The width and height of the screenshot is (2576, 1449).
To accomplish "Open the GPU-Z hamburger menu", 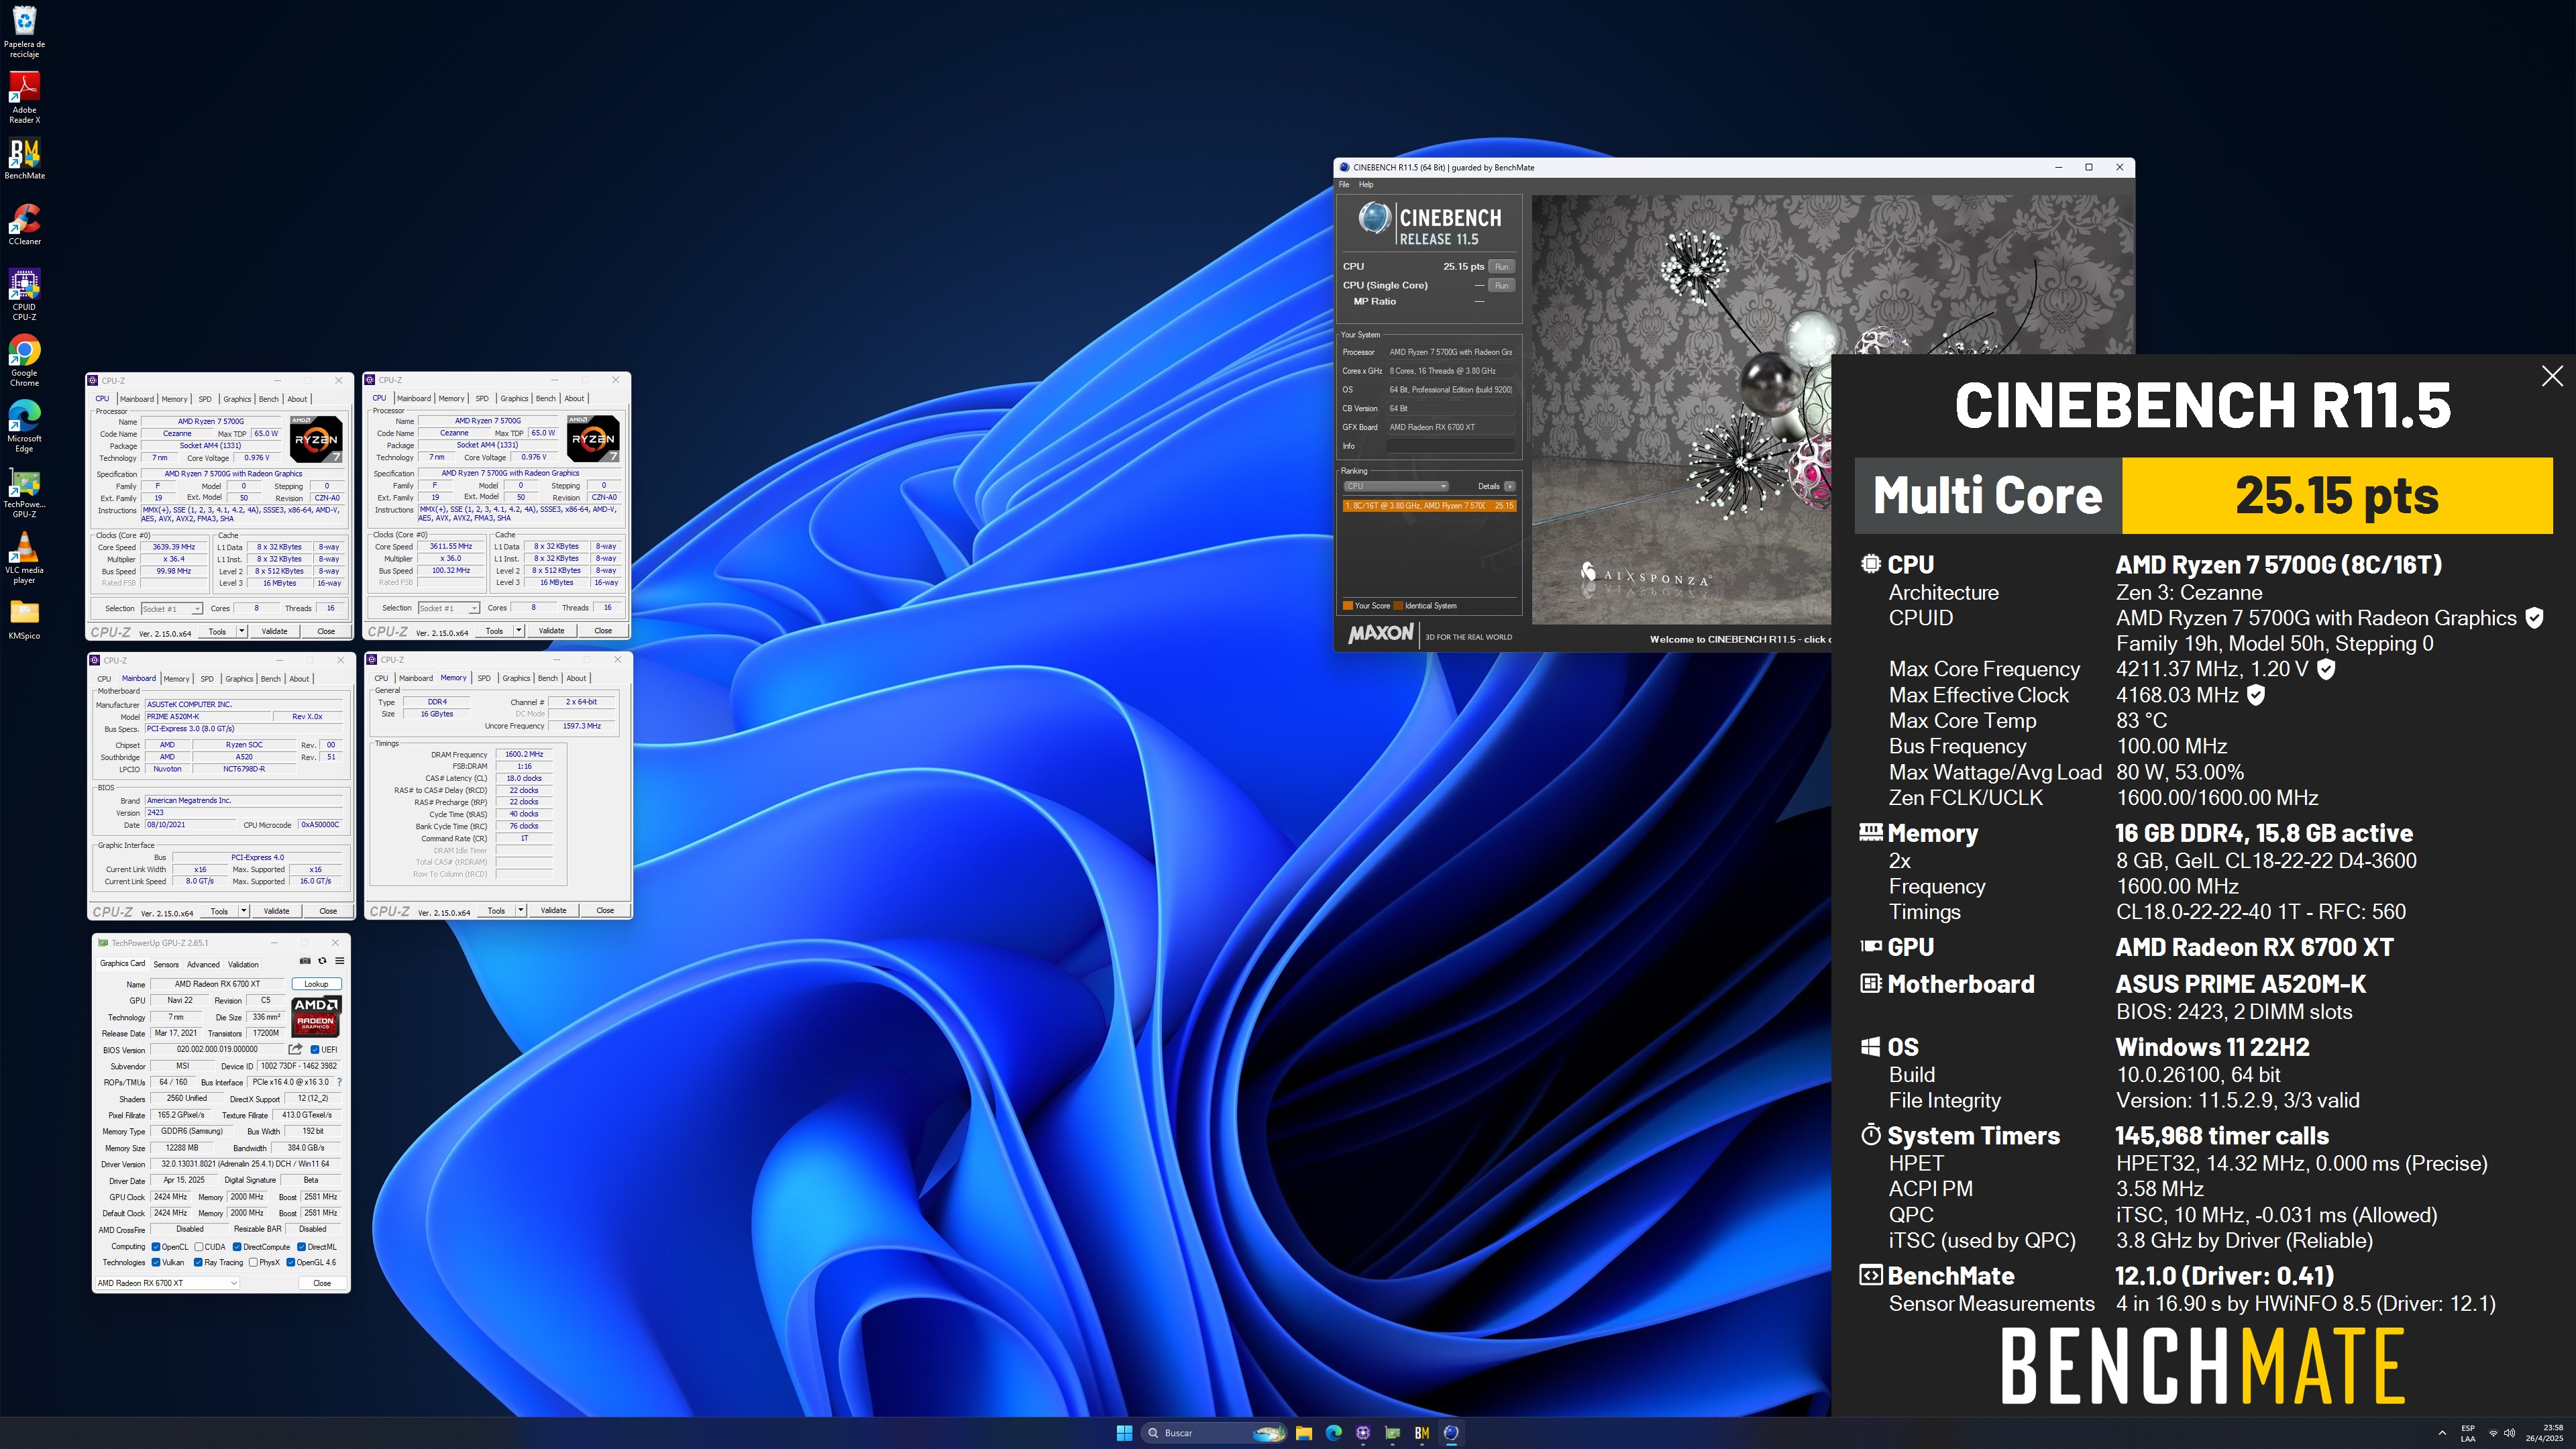I will 339,961.
